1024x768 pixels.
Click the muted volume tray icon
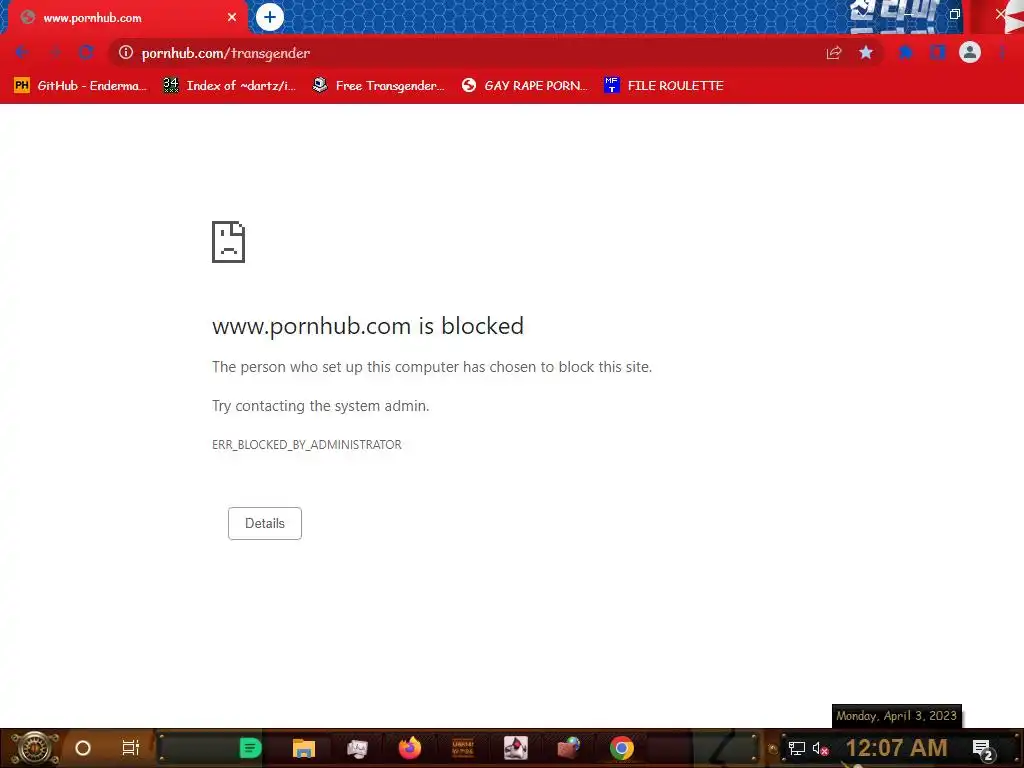(x=820, y=748)
